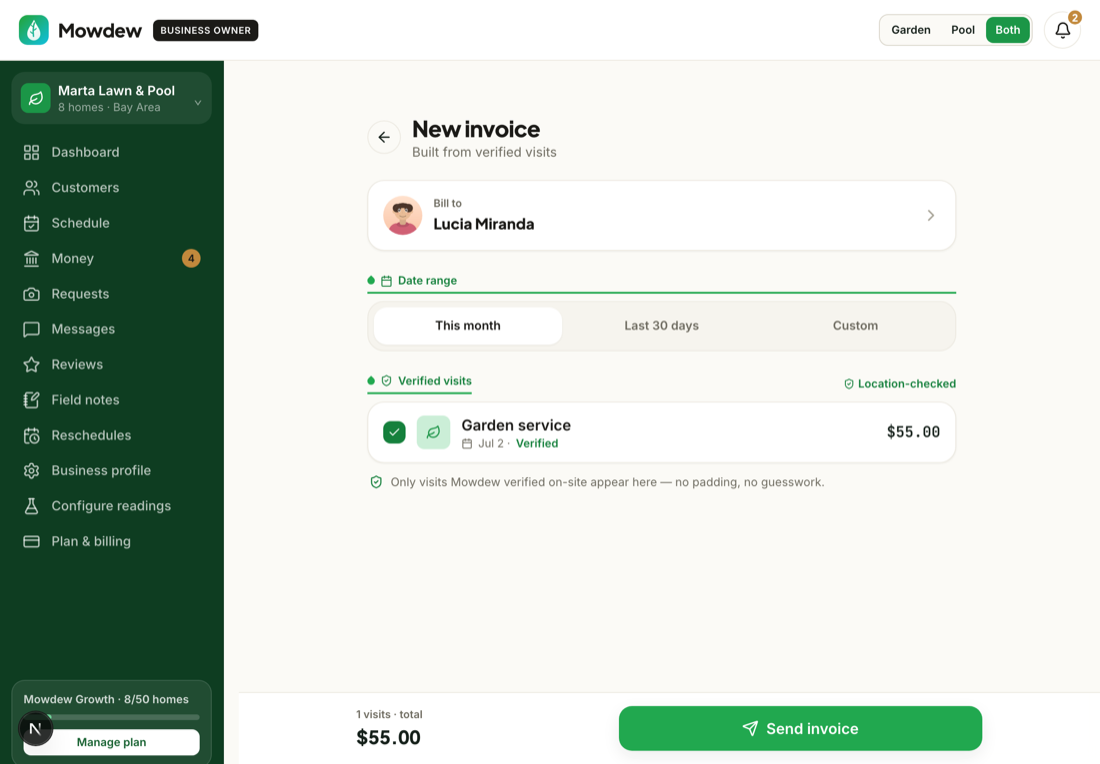Click the Marta Lawn & Pool leaf icon

click(x=36, y=98)
